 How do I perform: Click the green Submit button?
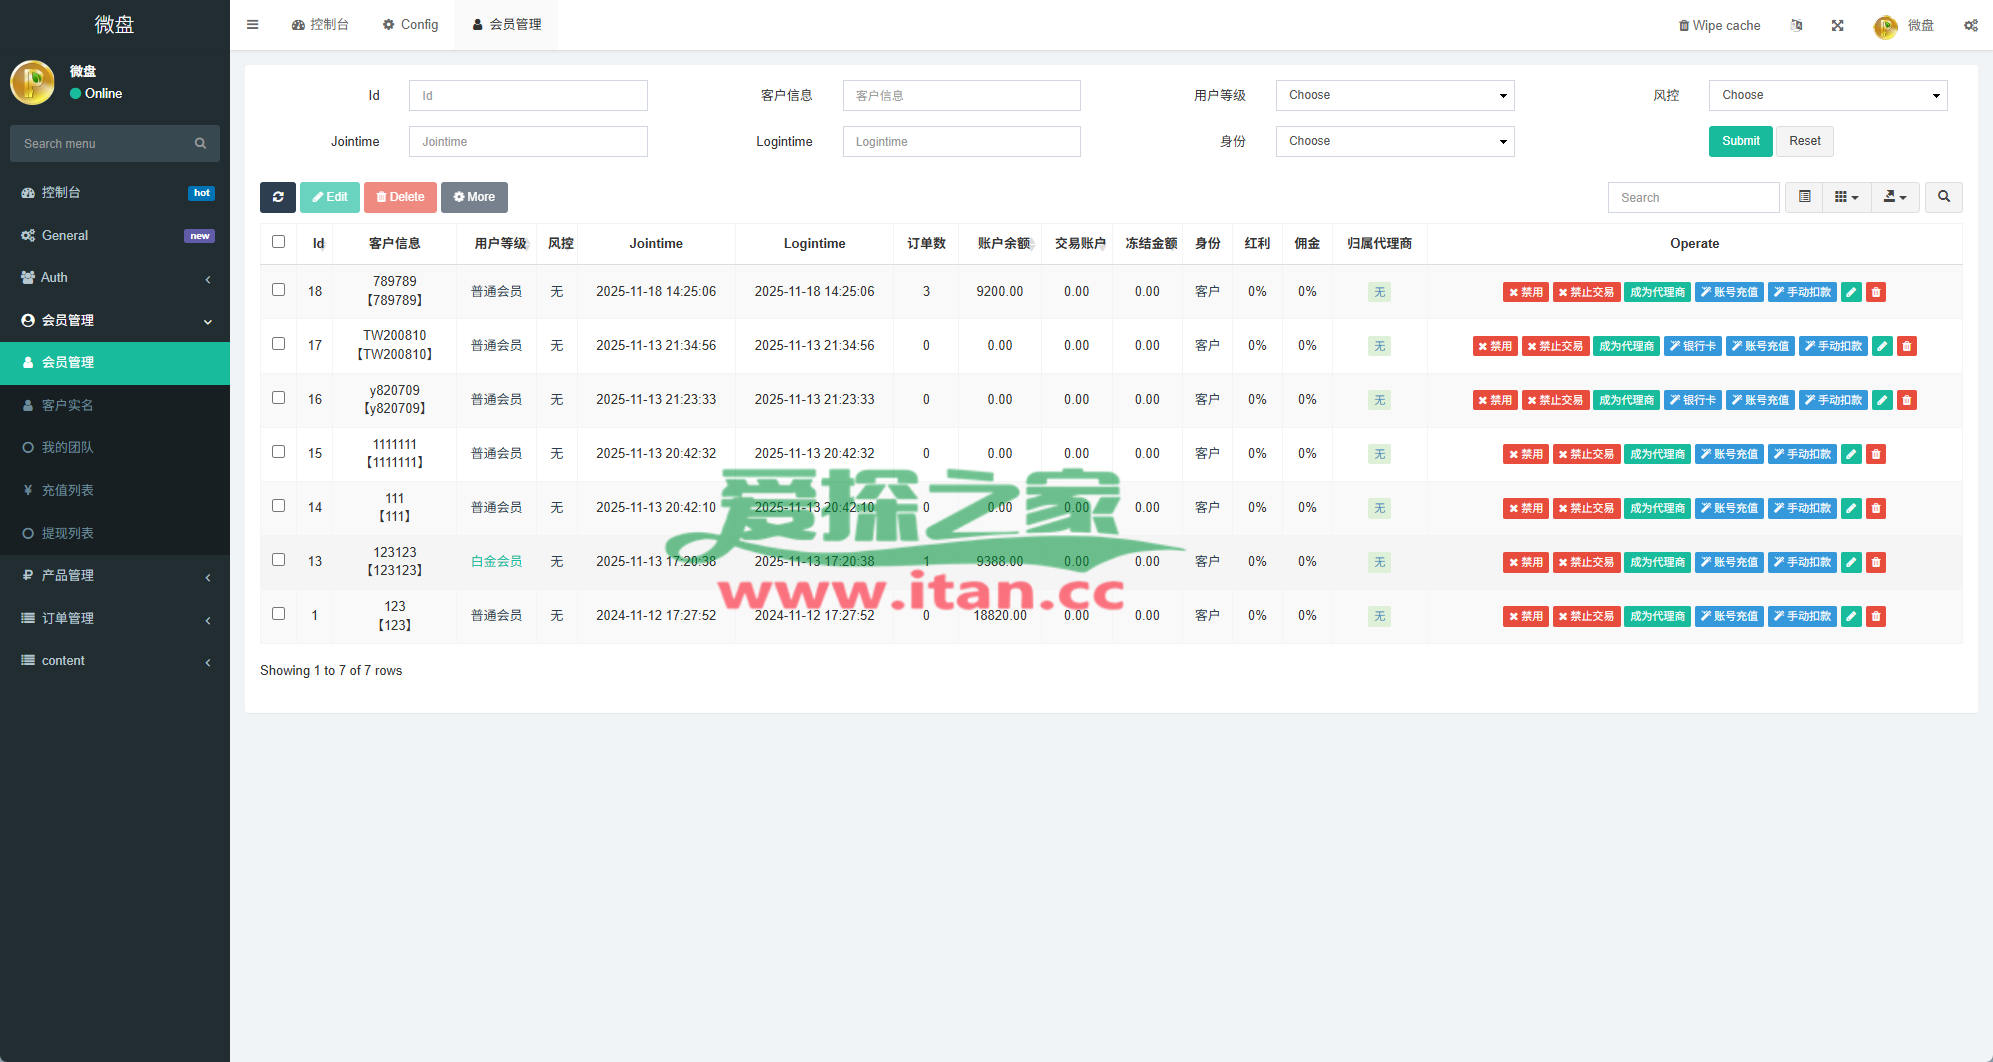pos(1740,141)
